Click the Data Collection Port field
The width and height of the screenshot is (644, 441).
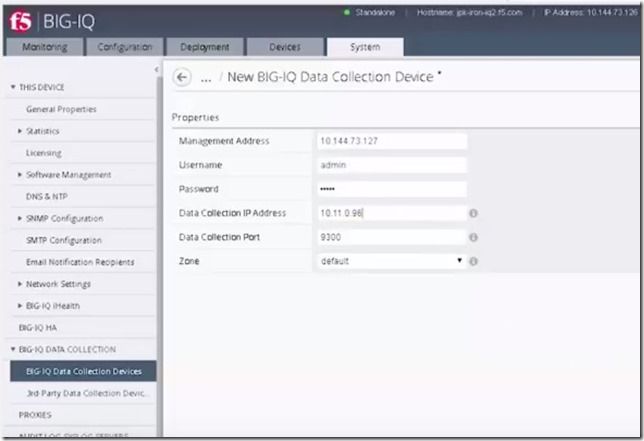[x=392, y=237]
